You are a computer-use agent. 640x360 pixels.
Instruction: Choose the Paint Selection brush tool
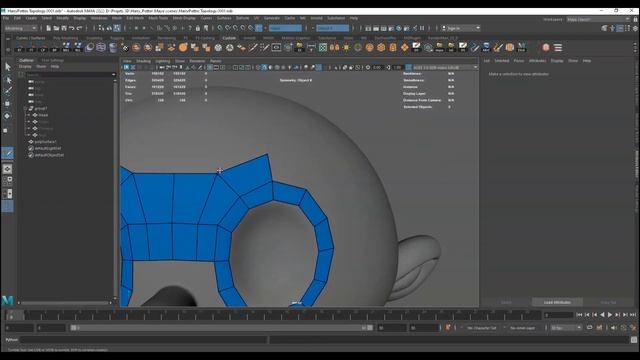(7, 91)
